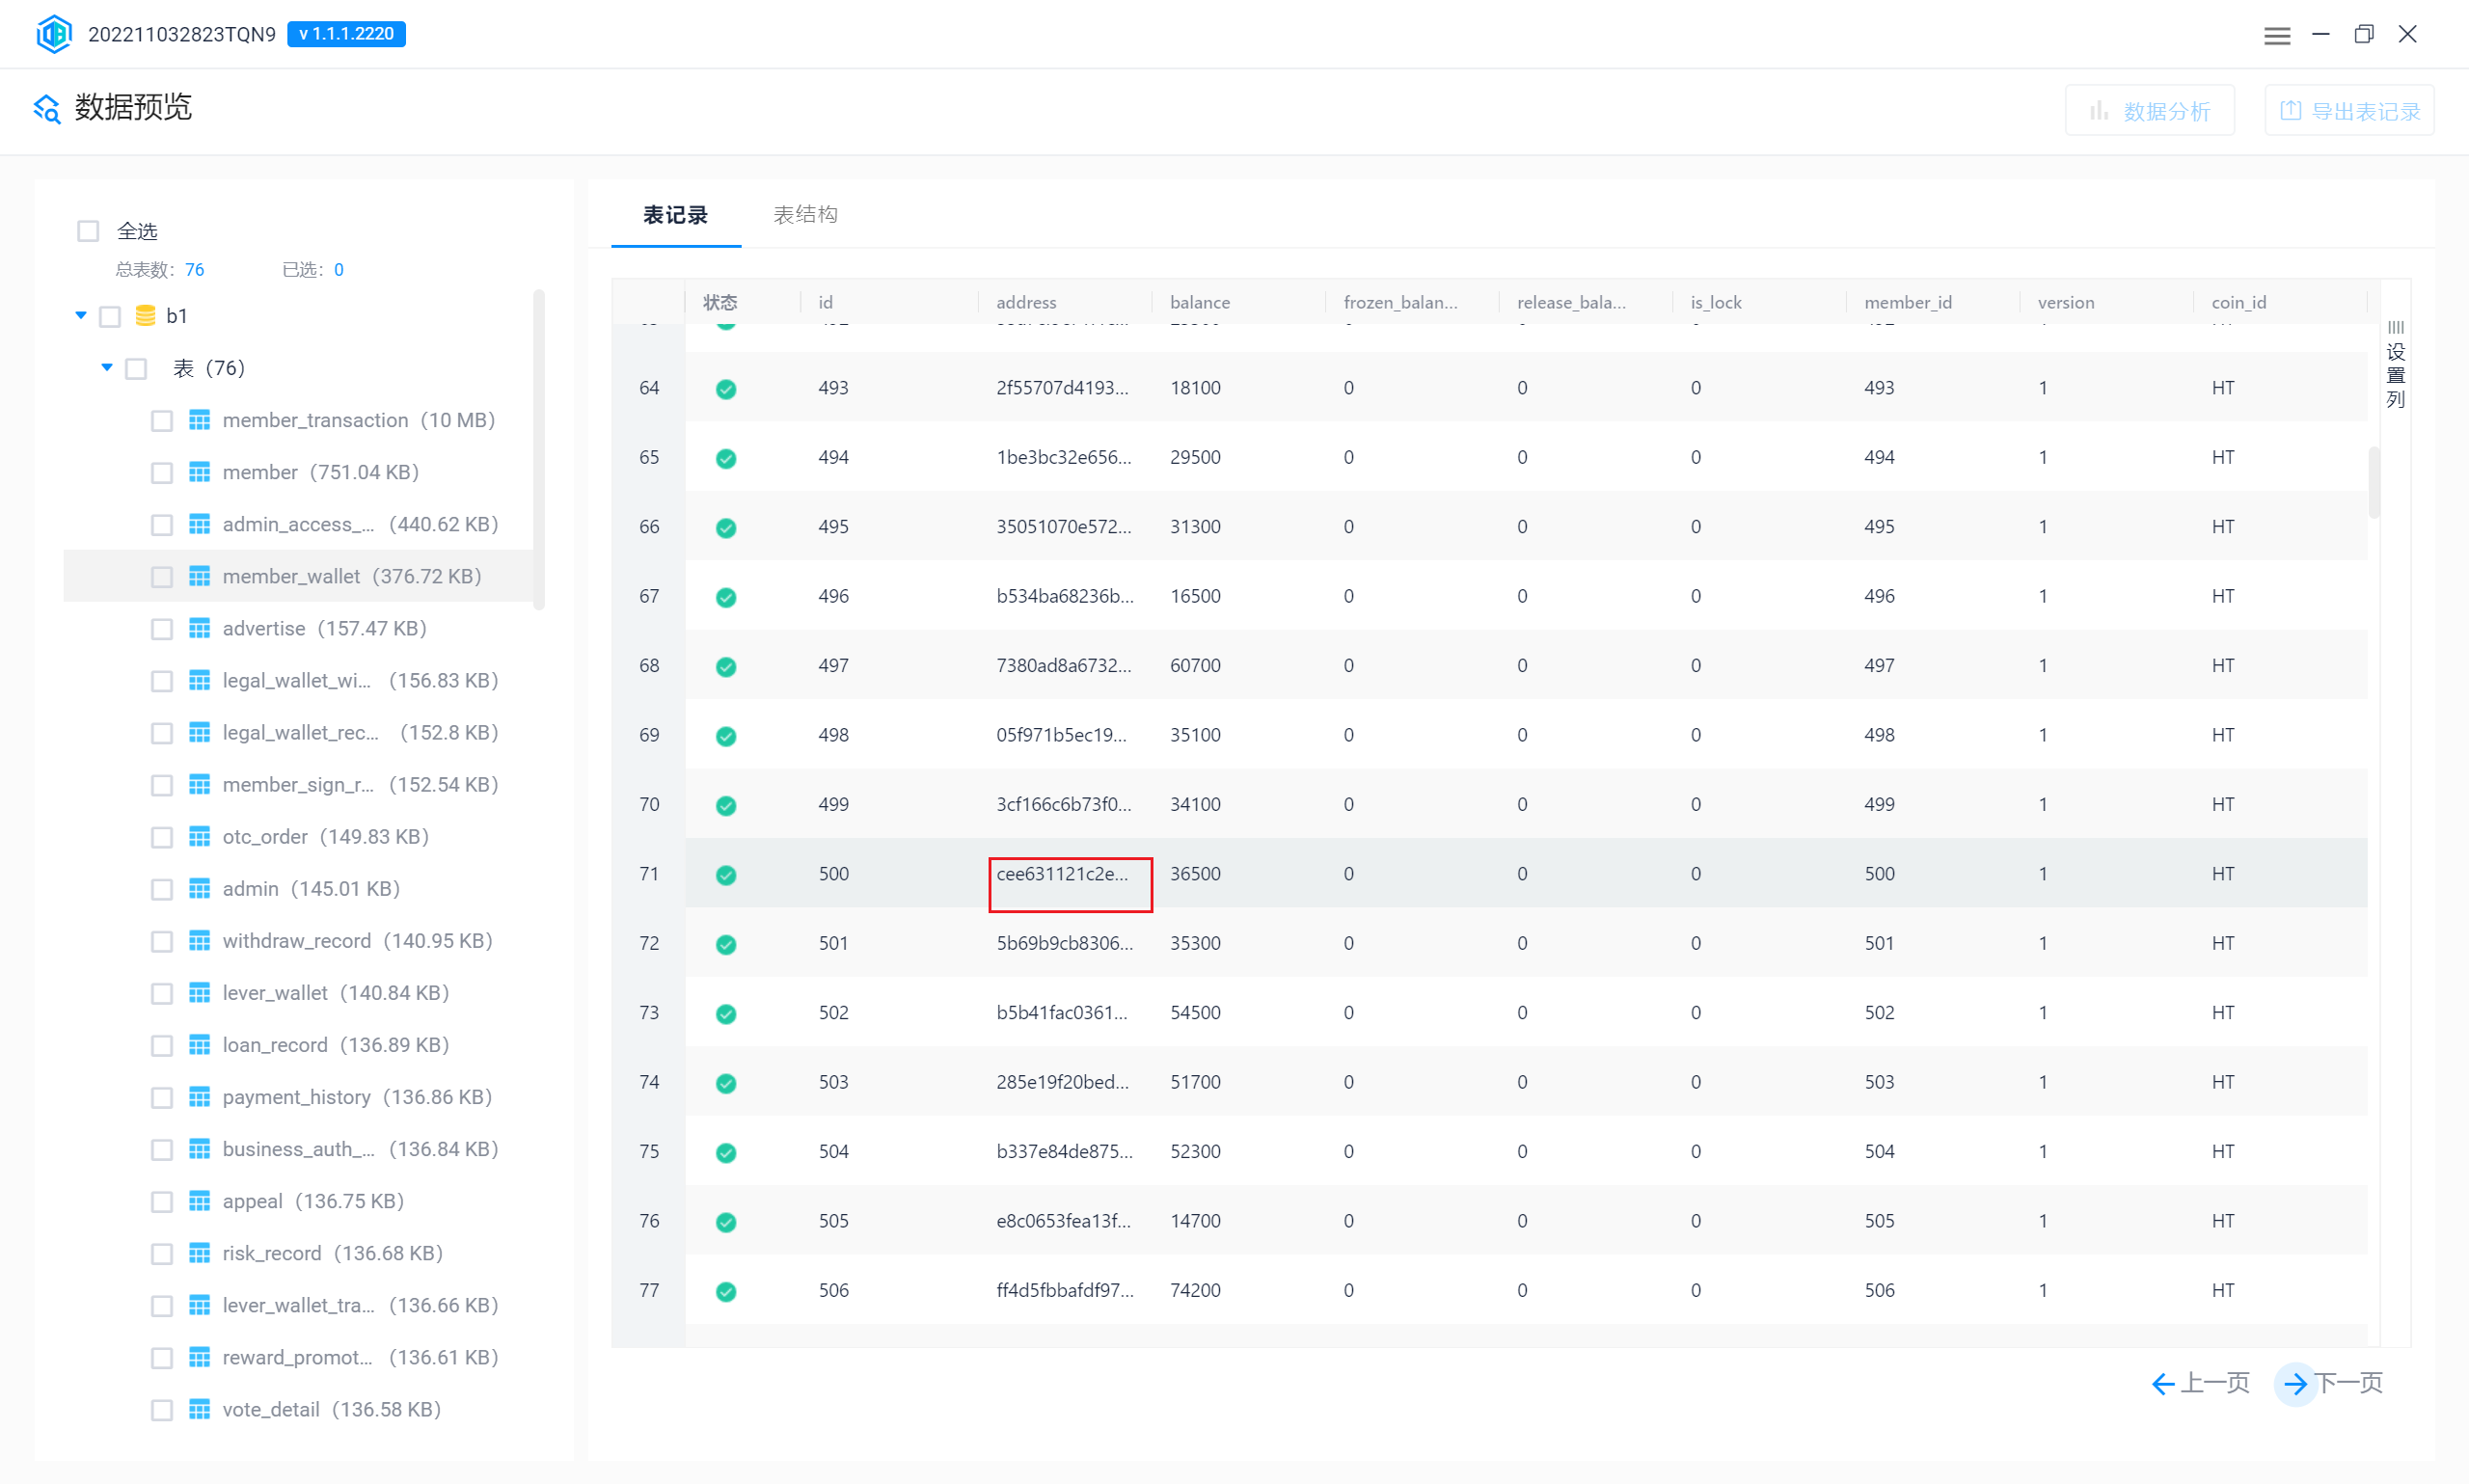Check the 表 (76) group checkbox
This screenshot has width=2469, height=1484.
pyautogui.click(x=136, y=369)
